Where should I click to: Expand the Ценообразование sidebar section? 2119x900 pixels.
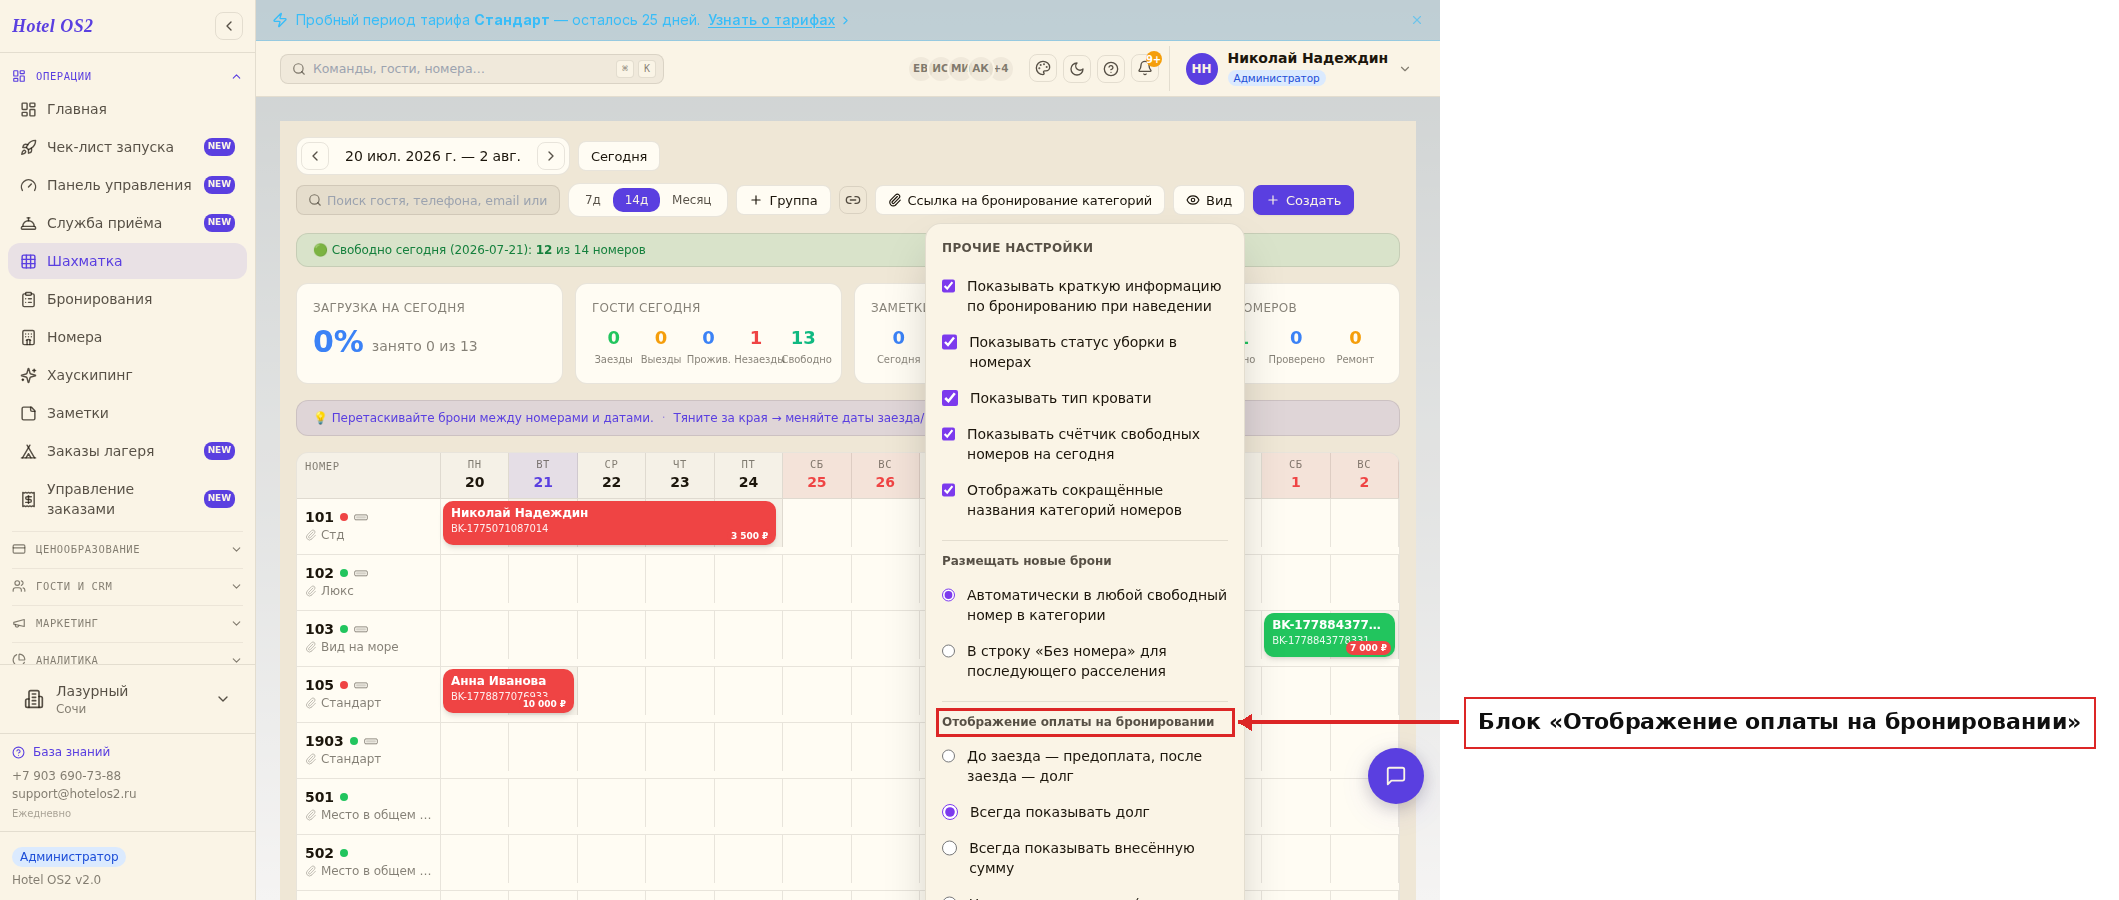(127, 549)
